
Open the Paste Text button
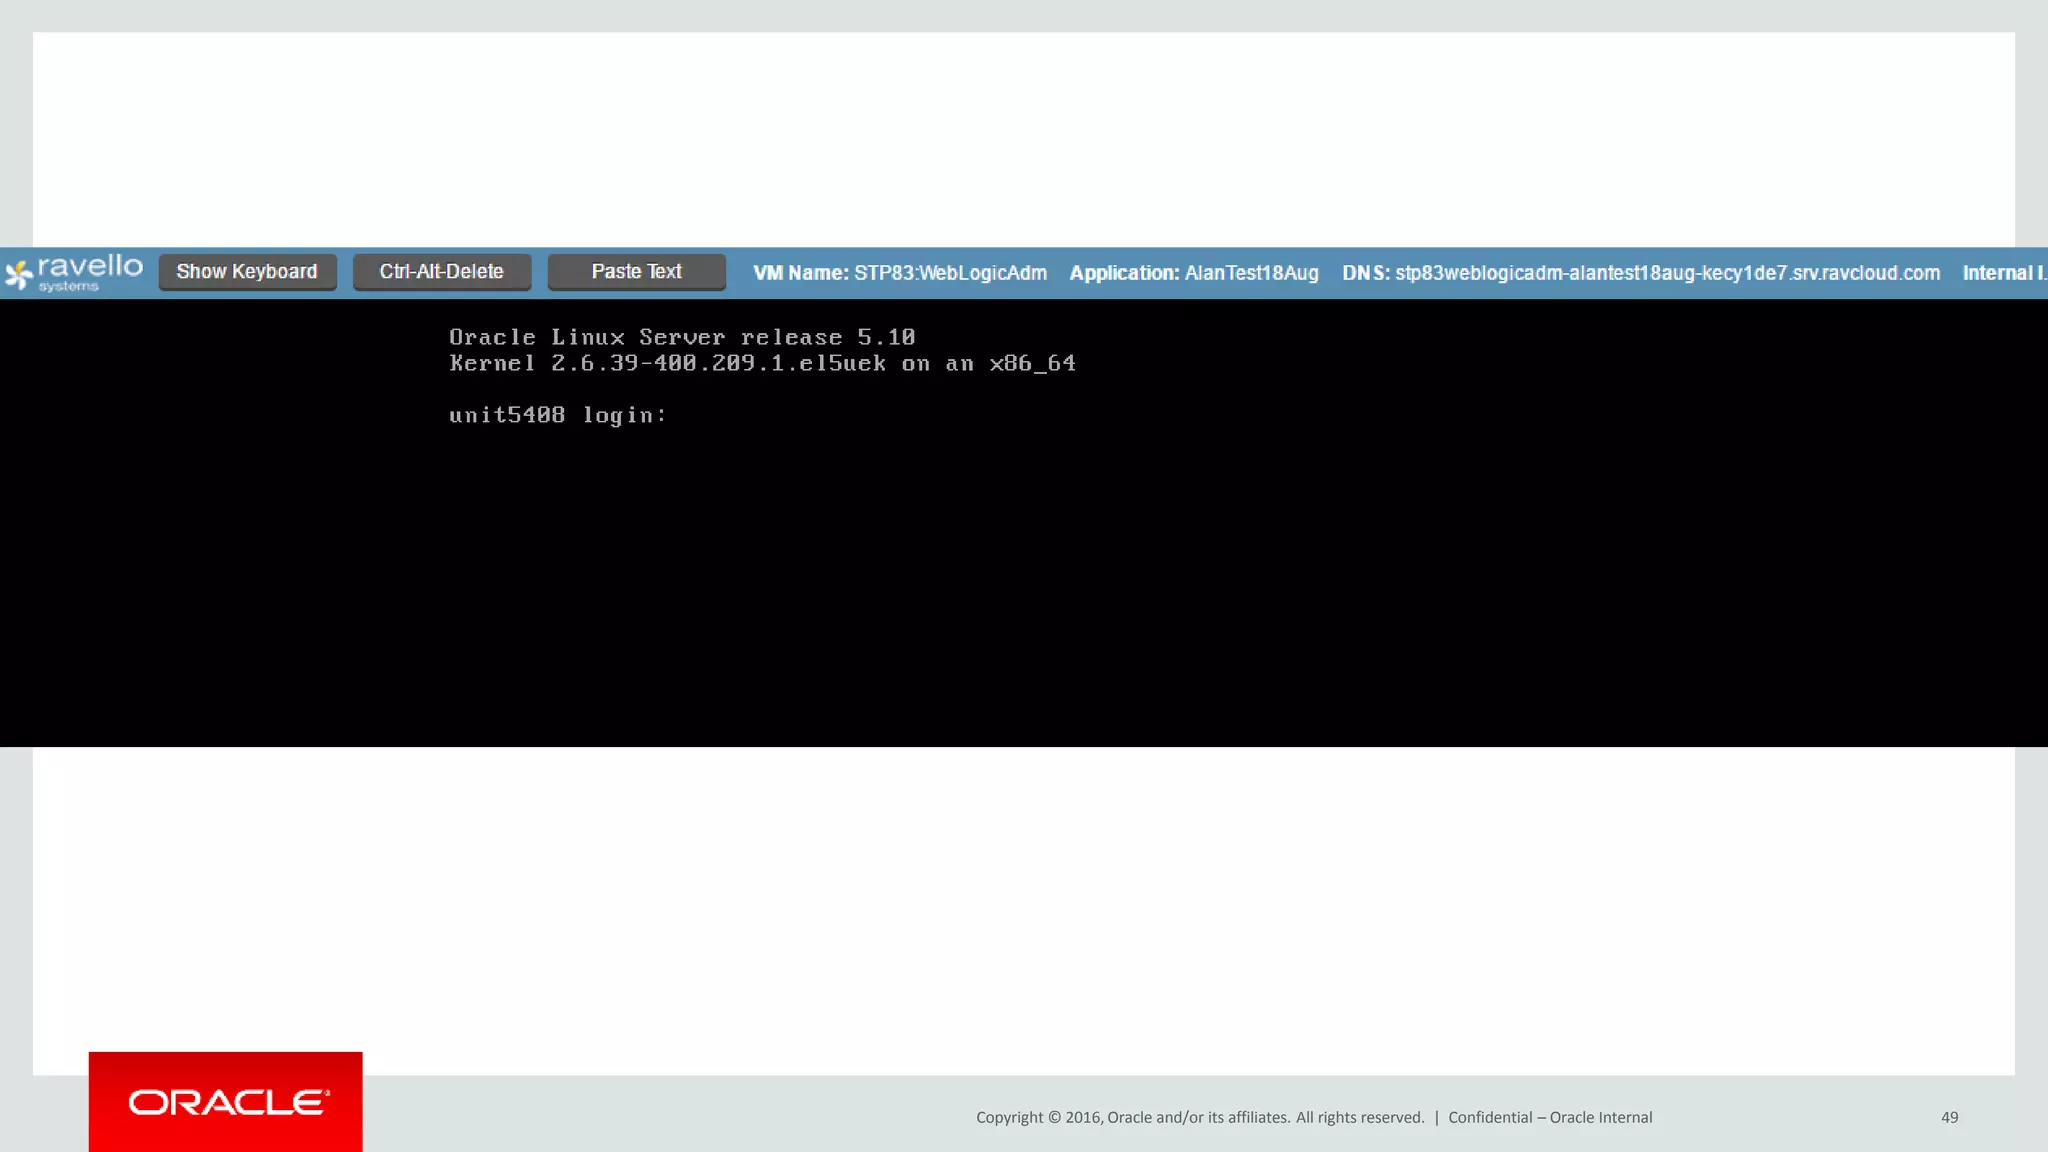[x=636, y=272]
